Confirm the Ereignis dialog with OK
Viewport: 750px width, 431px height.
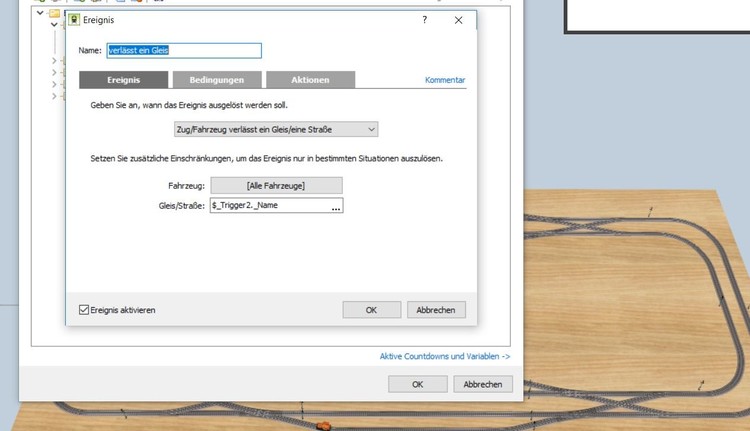(x=372, y=310)
